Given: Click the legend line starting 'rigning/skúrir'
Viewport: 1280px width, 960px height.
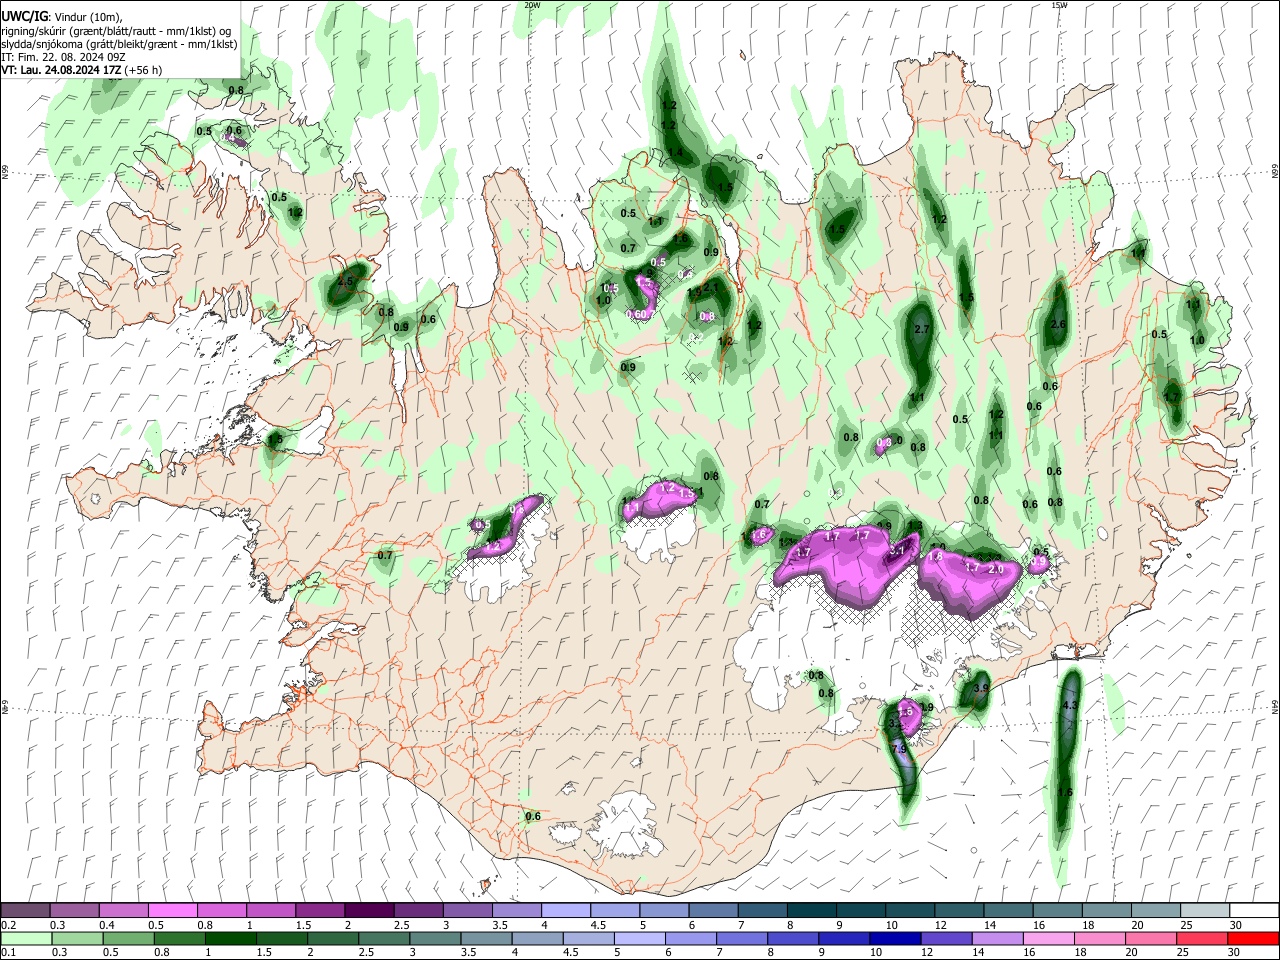Looking at the screenshot, I should [x=116, y=31].
